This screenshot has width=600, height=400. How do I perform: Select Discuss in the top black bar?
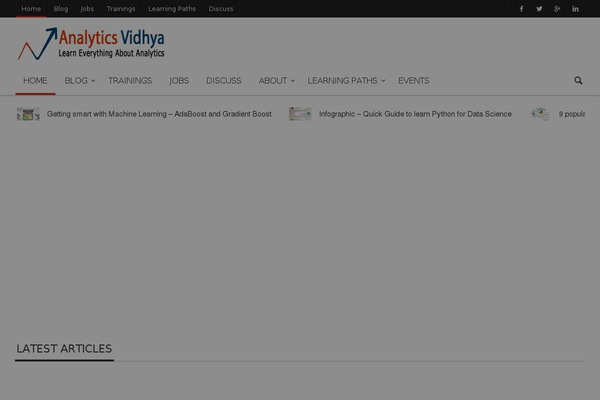pos(221,8)
